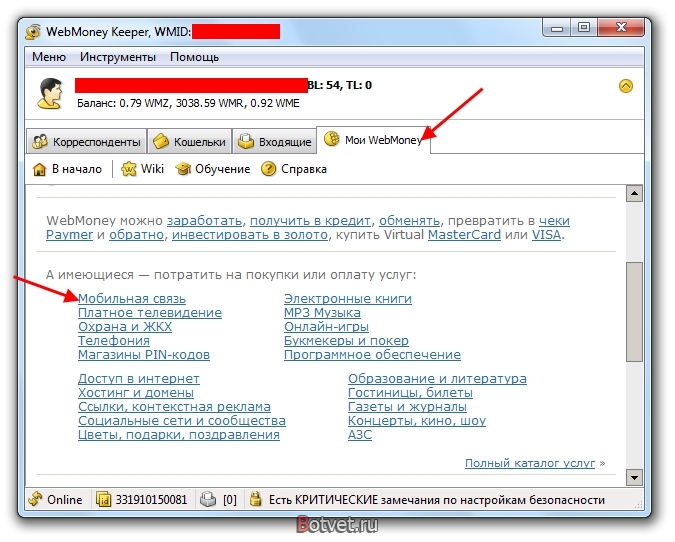
Task: Click the Справка question mark icon
Action: point(268,169)
